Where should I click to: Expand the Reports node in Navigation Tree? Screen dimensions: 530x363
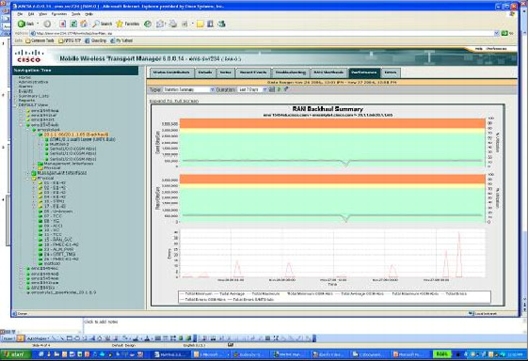point(16,100)
